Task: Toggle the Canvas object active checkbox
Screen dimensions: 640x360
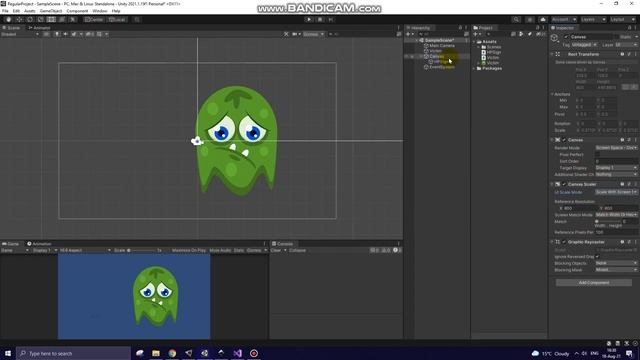Action: 566,37
